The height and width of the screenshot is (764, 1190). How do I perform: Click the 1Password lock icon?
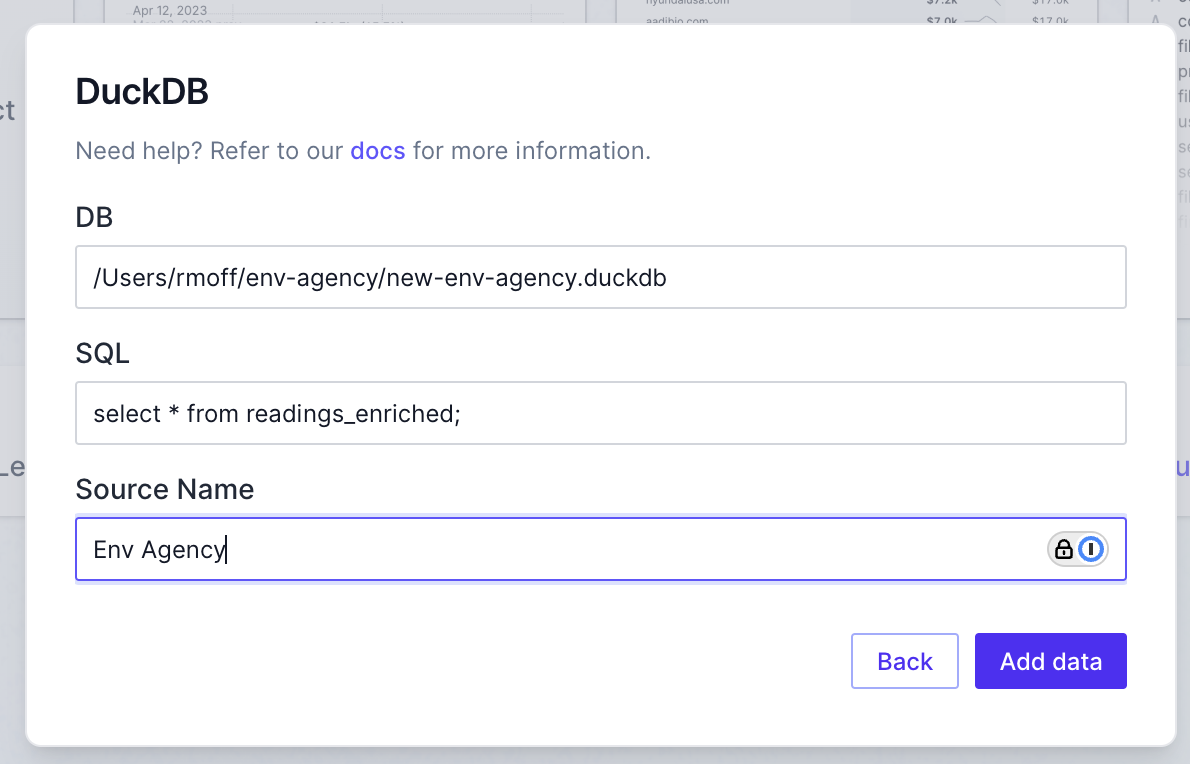click(x=1064, y=549)
